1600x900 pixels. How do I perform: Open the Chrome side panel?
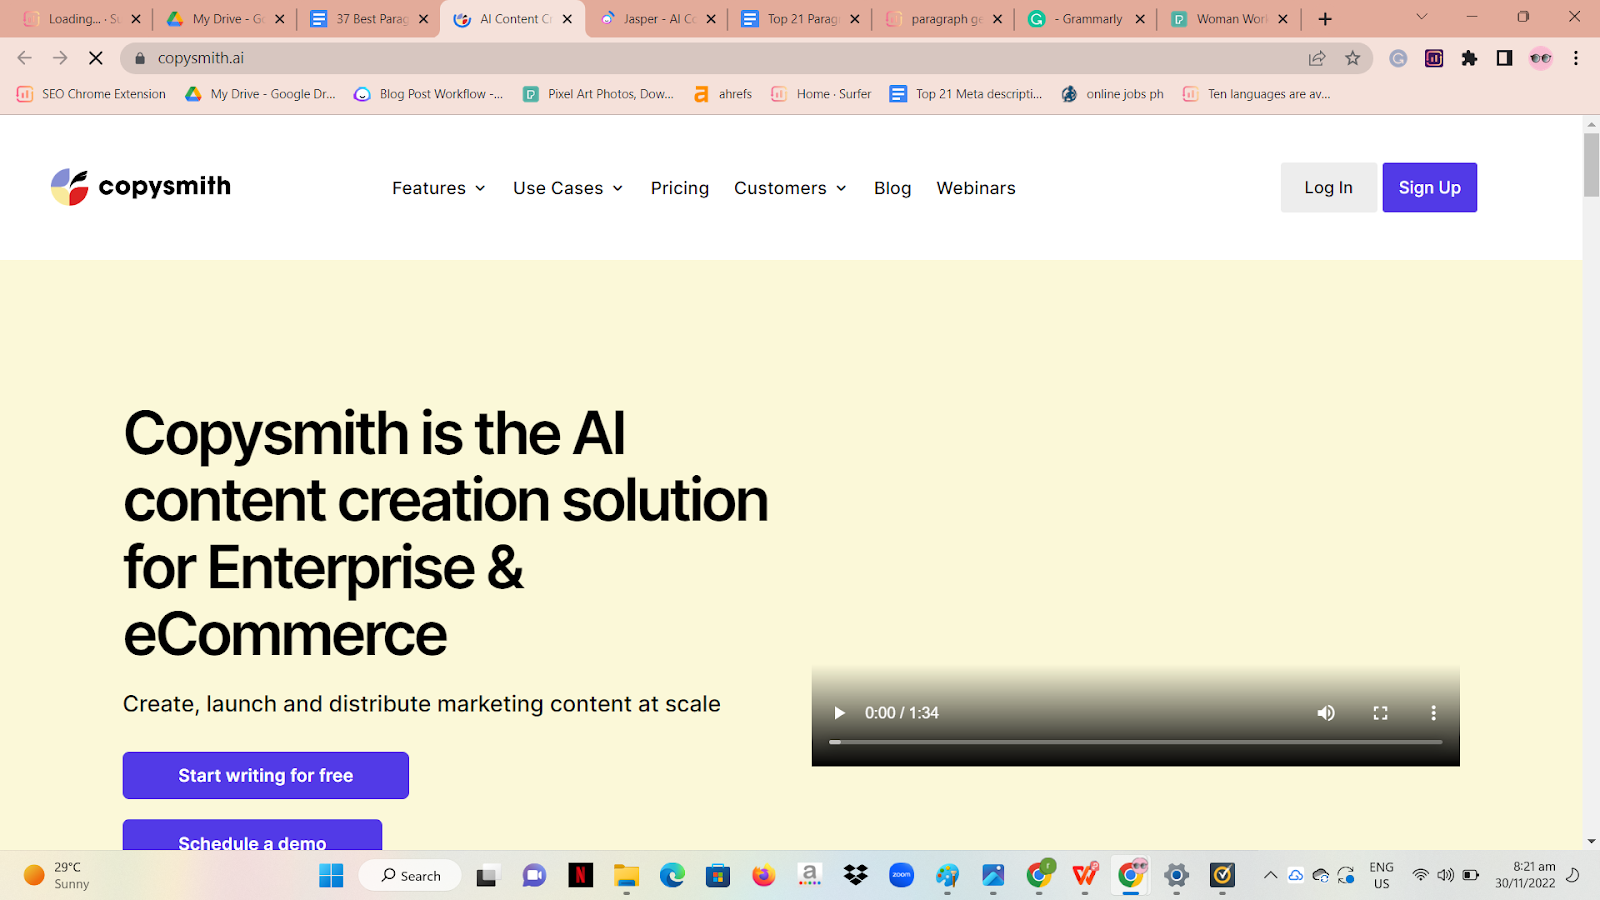[x=1504, y=58]
